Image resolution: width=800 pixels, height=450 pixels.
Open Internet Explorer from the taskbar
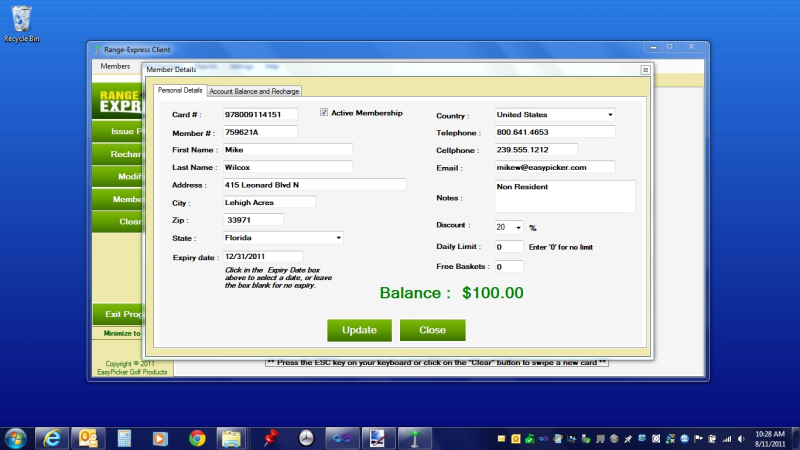[x=51, y=438]
